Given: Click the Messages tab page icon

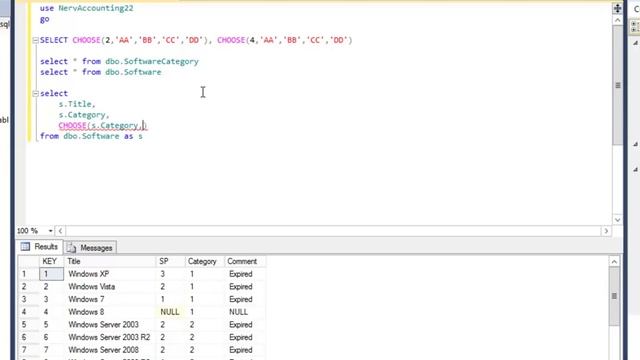Looking at the screenshot, I should point(71,248).
